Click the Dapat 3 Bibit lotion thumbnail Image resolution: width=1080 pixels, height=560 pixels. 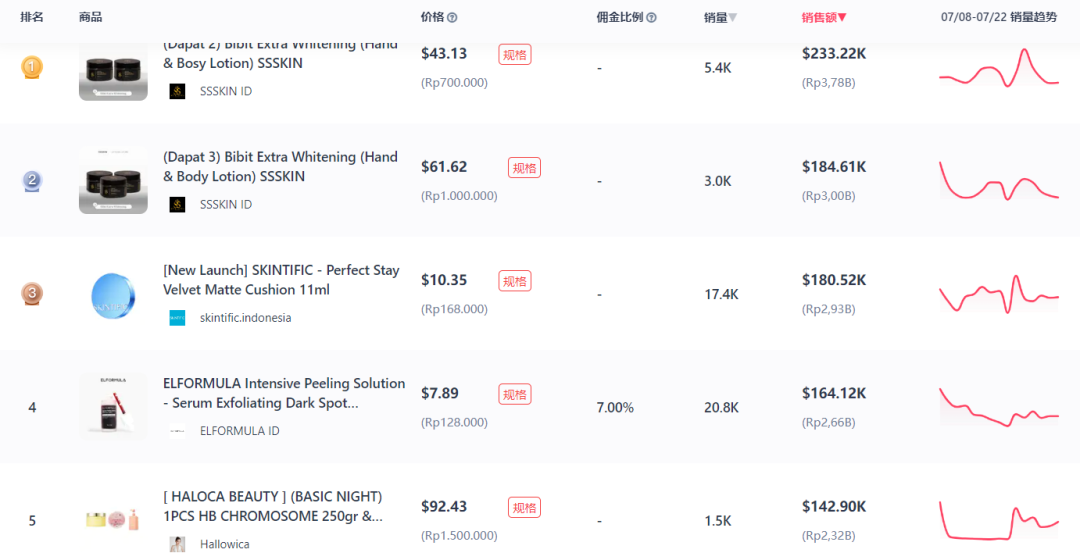113,180
